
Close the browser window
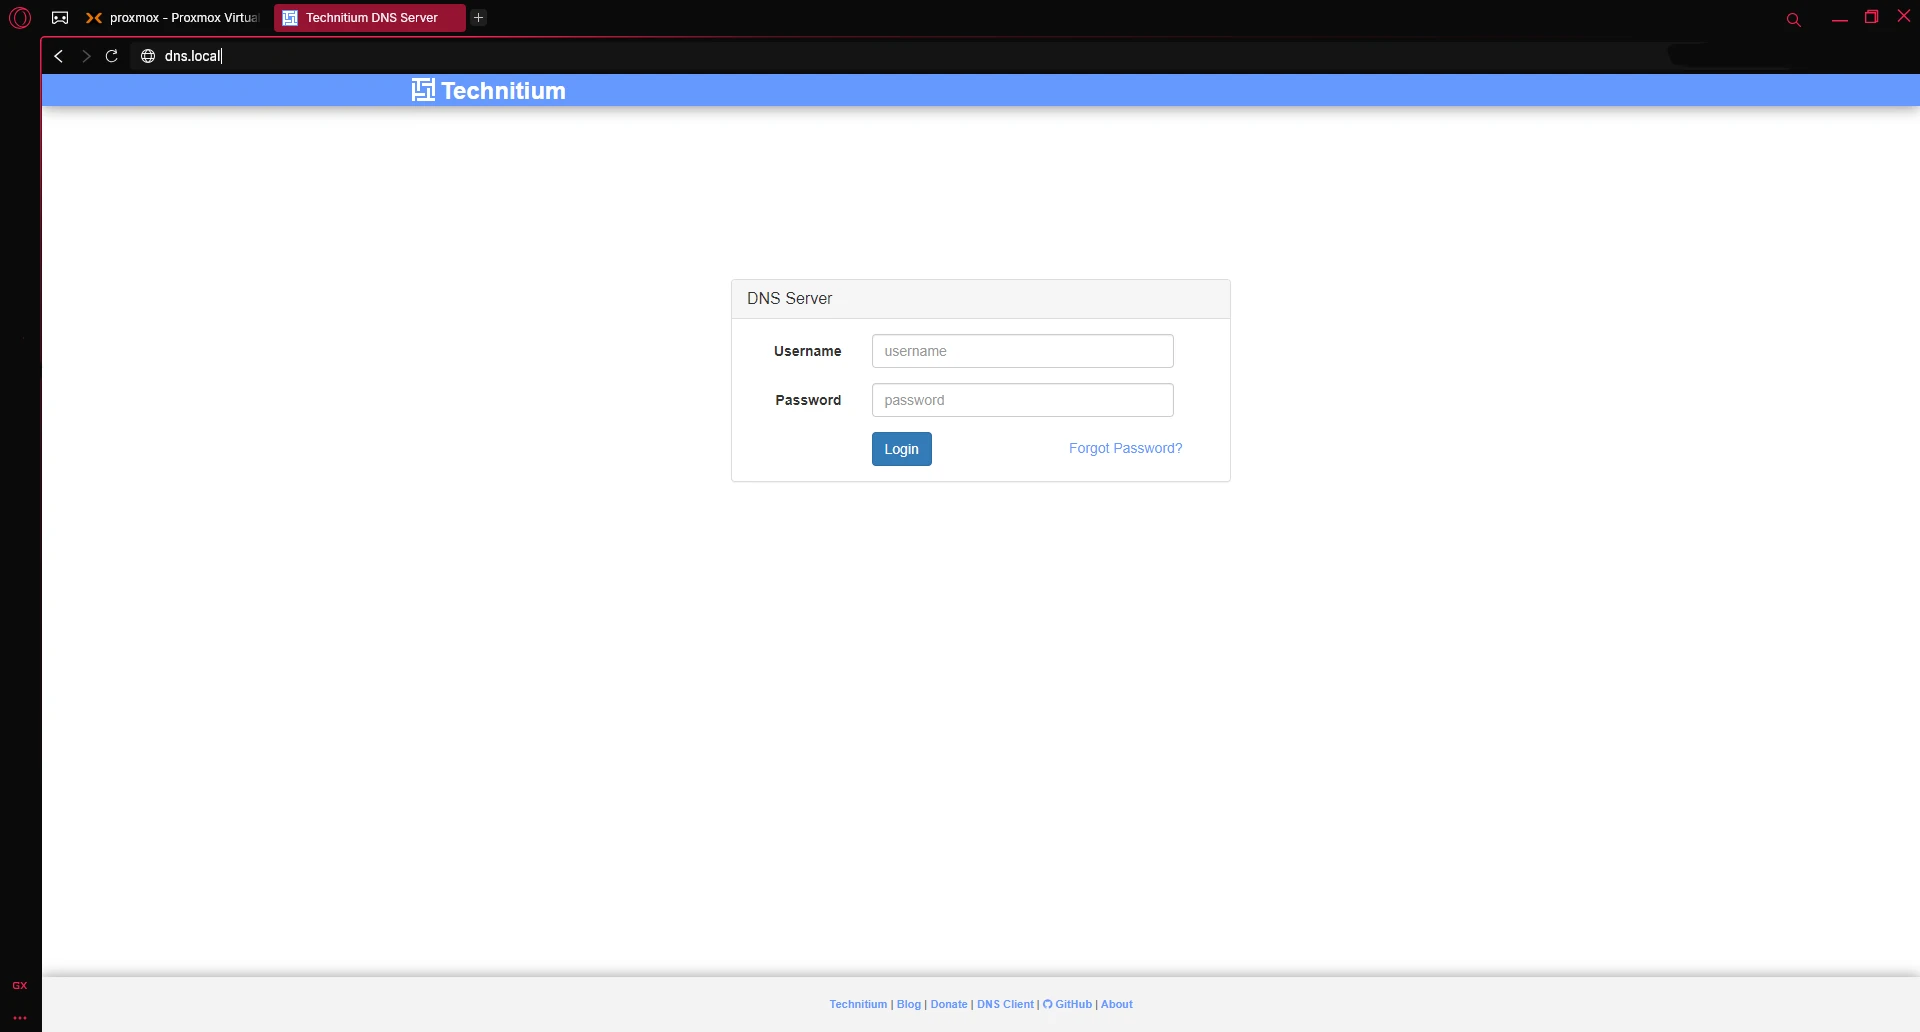tap(1904, 16)
